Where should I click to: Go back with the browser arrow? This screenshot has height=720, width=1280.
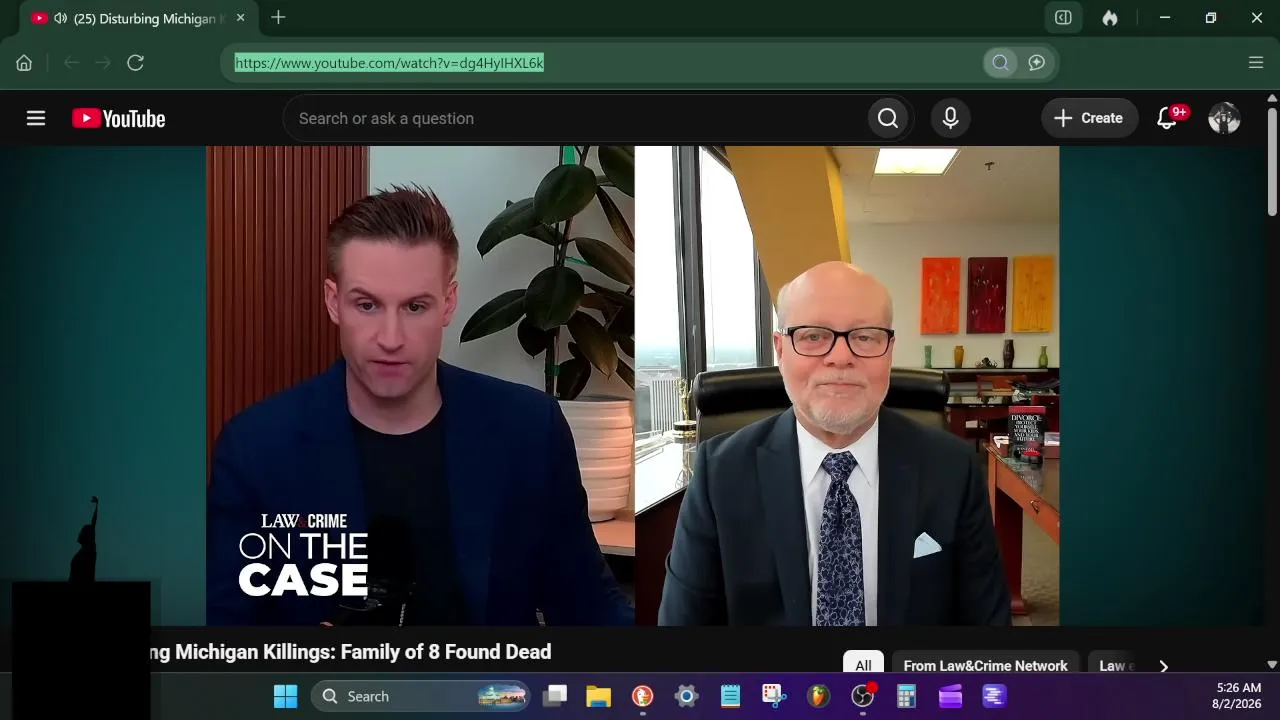[71, 63]
